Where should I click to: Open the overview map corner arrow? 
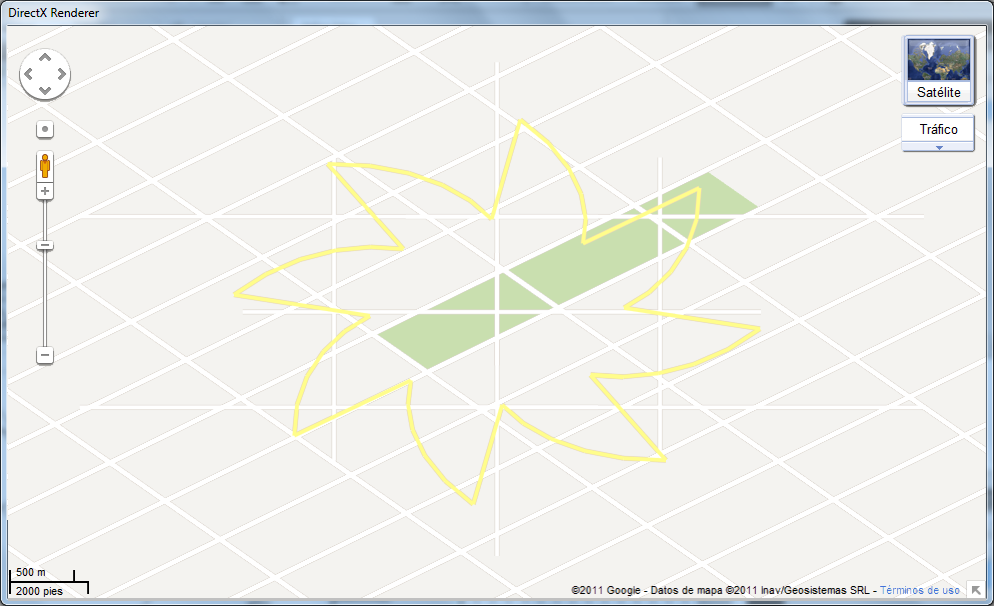tap(975, 591)
